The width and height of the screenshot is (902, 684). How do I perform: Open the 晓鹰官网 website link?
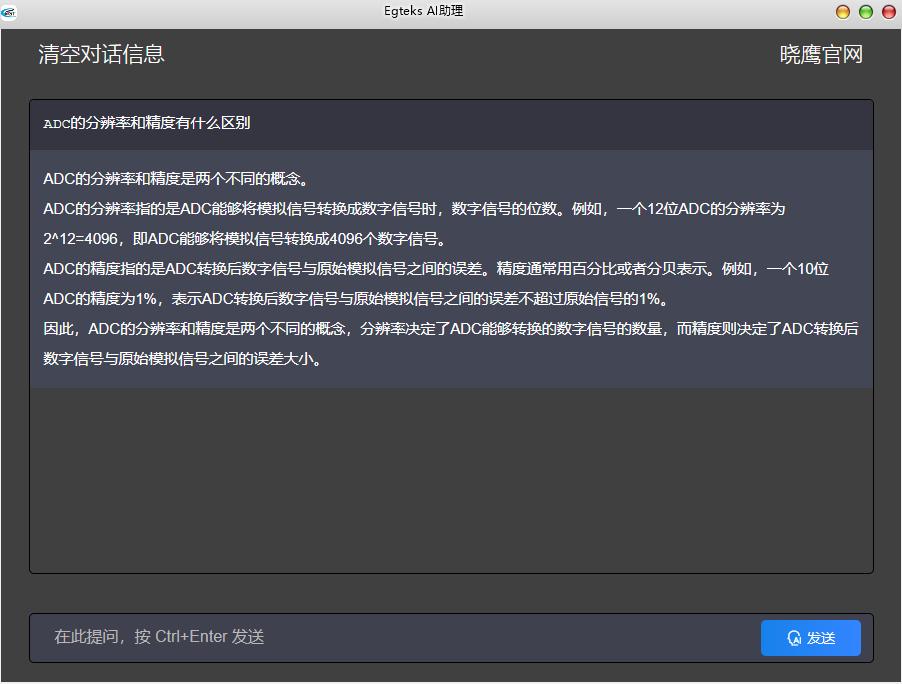click(x=821, y=55)
